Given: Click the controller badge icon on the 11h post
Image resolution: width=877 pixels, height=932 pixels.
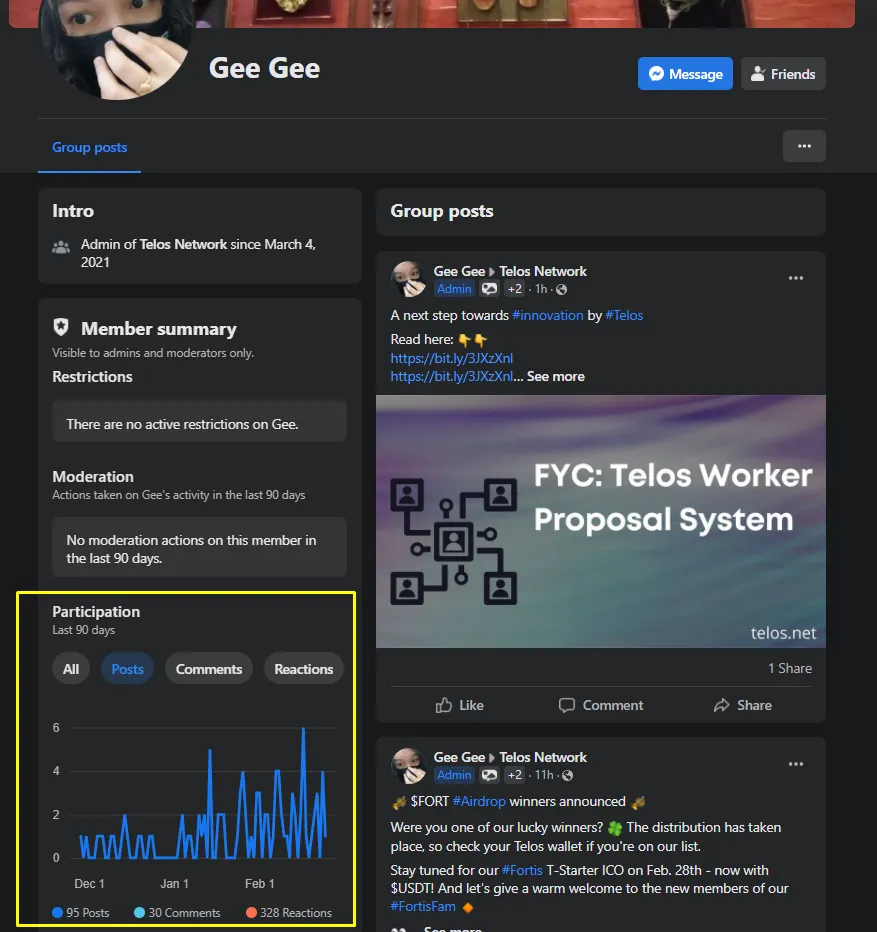Looking at the screenshot, I should click(x=489, y=775).
